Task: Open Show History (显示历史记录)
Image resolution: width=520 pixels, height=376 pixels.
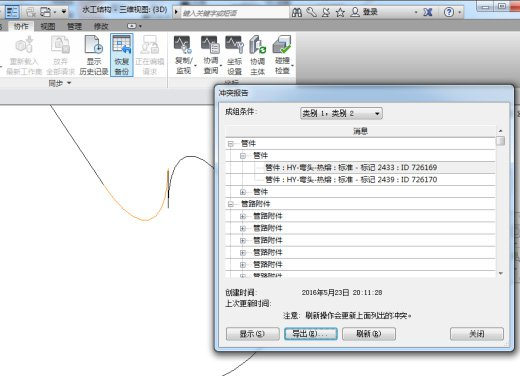Action: click(x=94, y=55)
